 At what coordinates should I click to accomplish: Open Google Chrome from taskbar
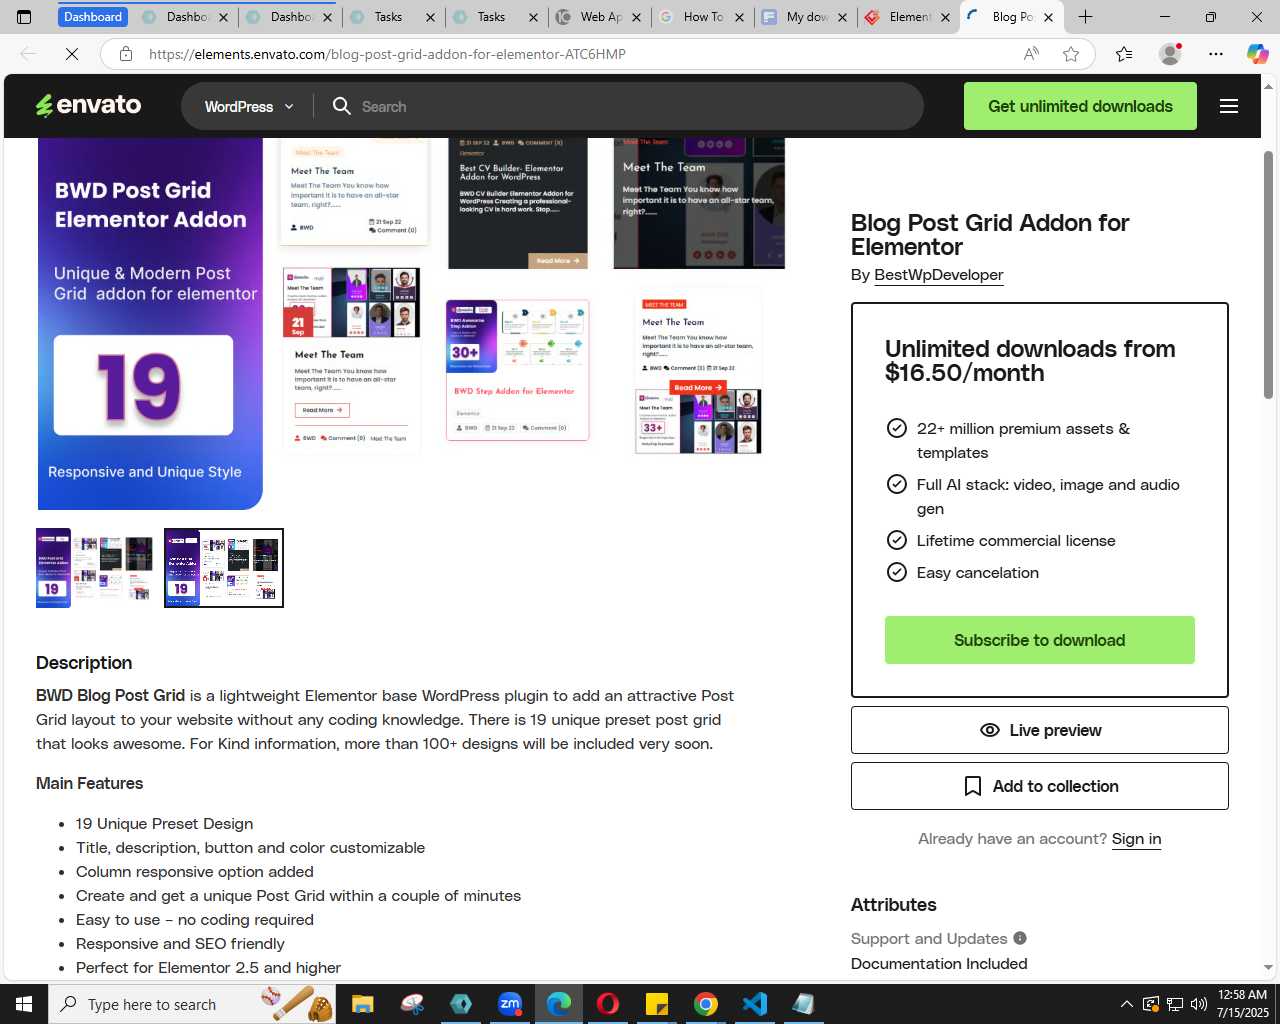(706, 1004)
